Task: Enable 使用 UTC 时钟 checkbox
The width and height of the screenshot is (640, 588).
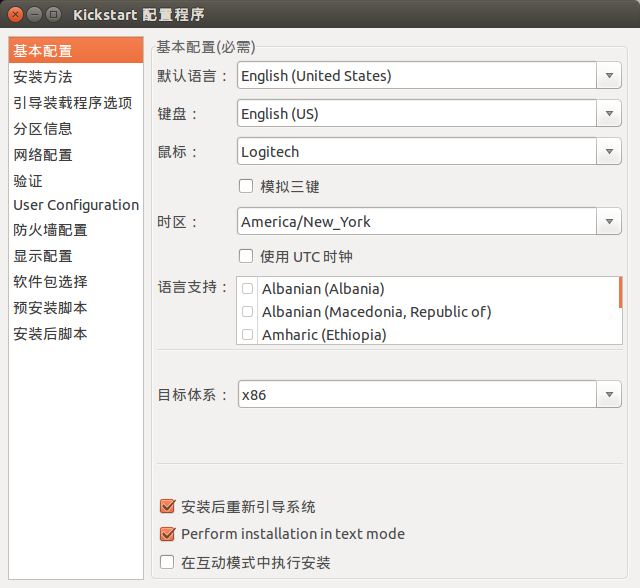Action: click(246, 256)
